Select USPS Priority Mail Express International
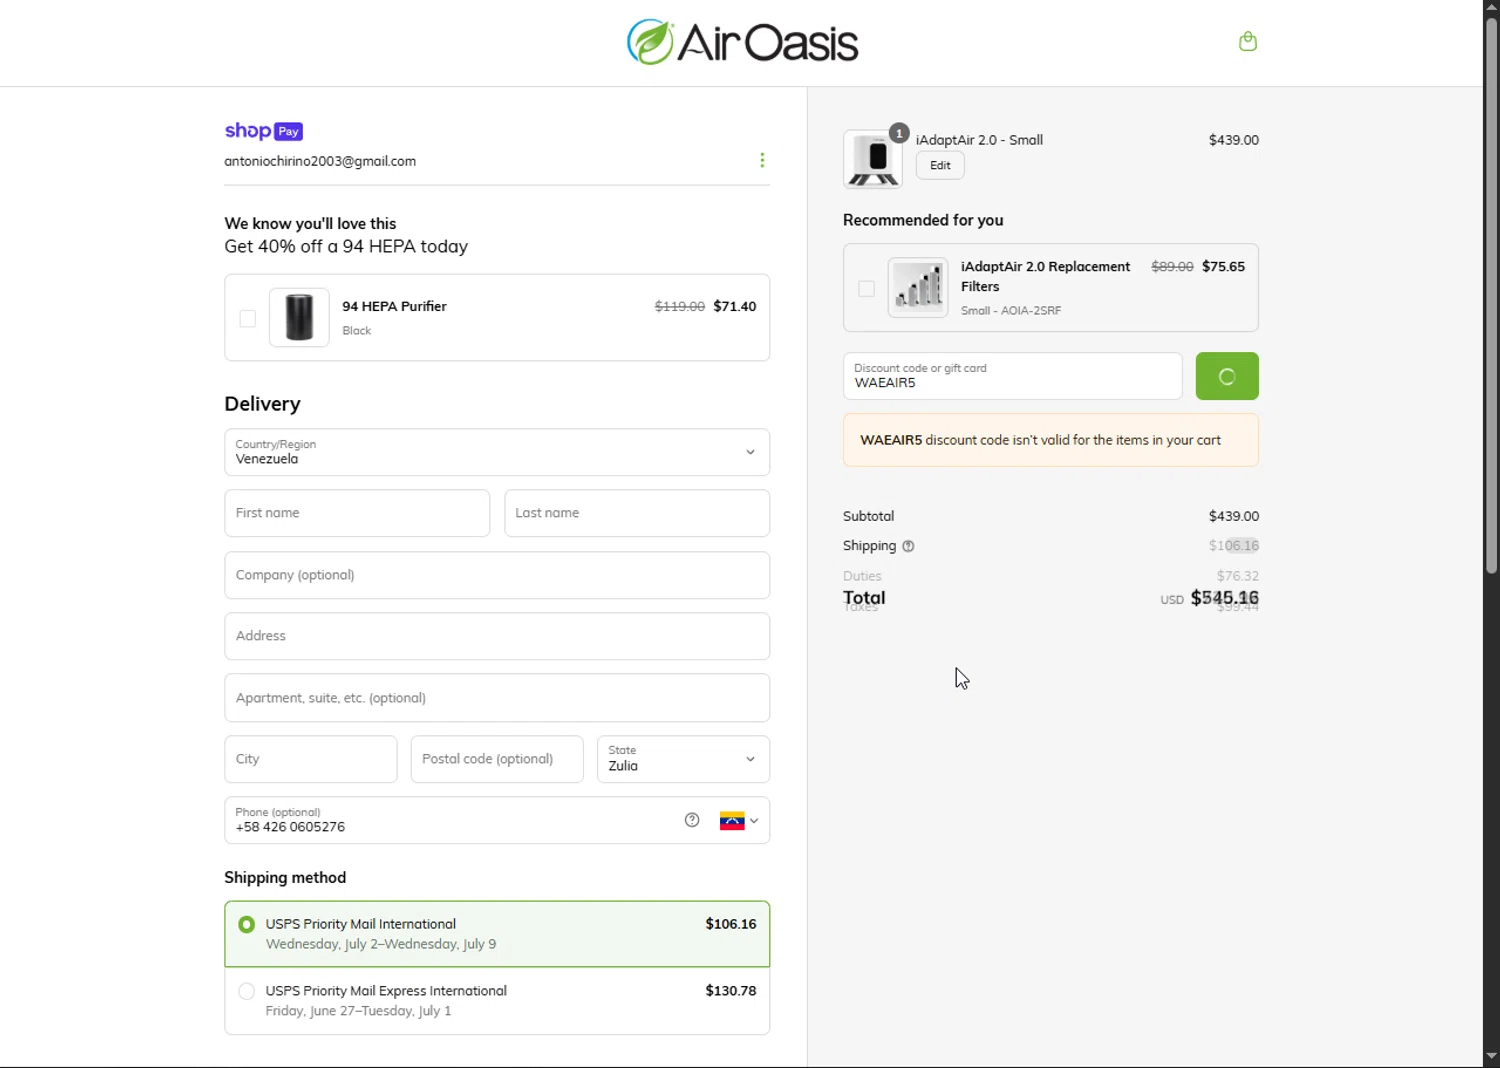Image resolution: width=1500 pixels, height=1068 pixels. coord(246,991)
